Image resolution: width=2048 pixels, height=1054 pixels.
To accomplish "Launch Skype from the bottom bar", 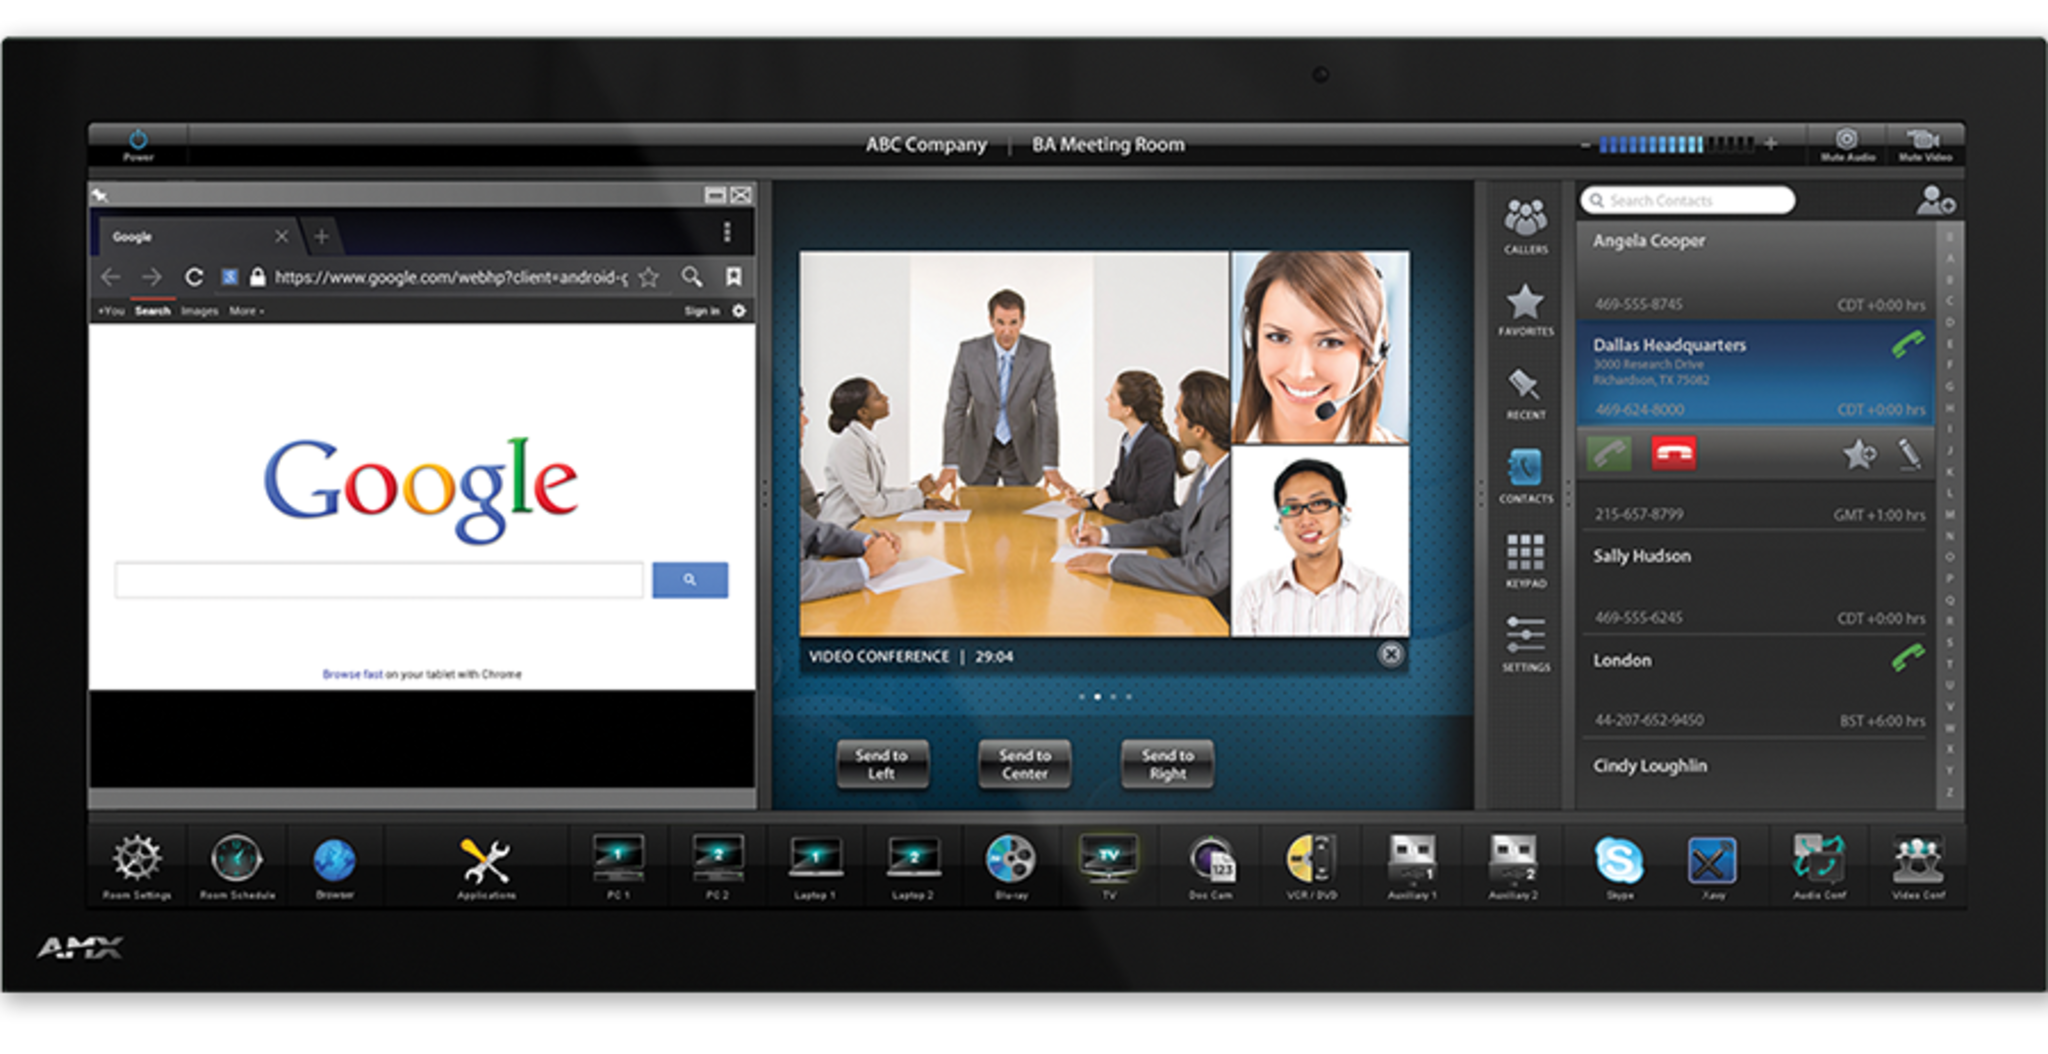I will click(x=1619, y=861).
